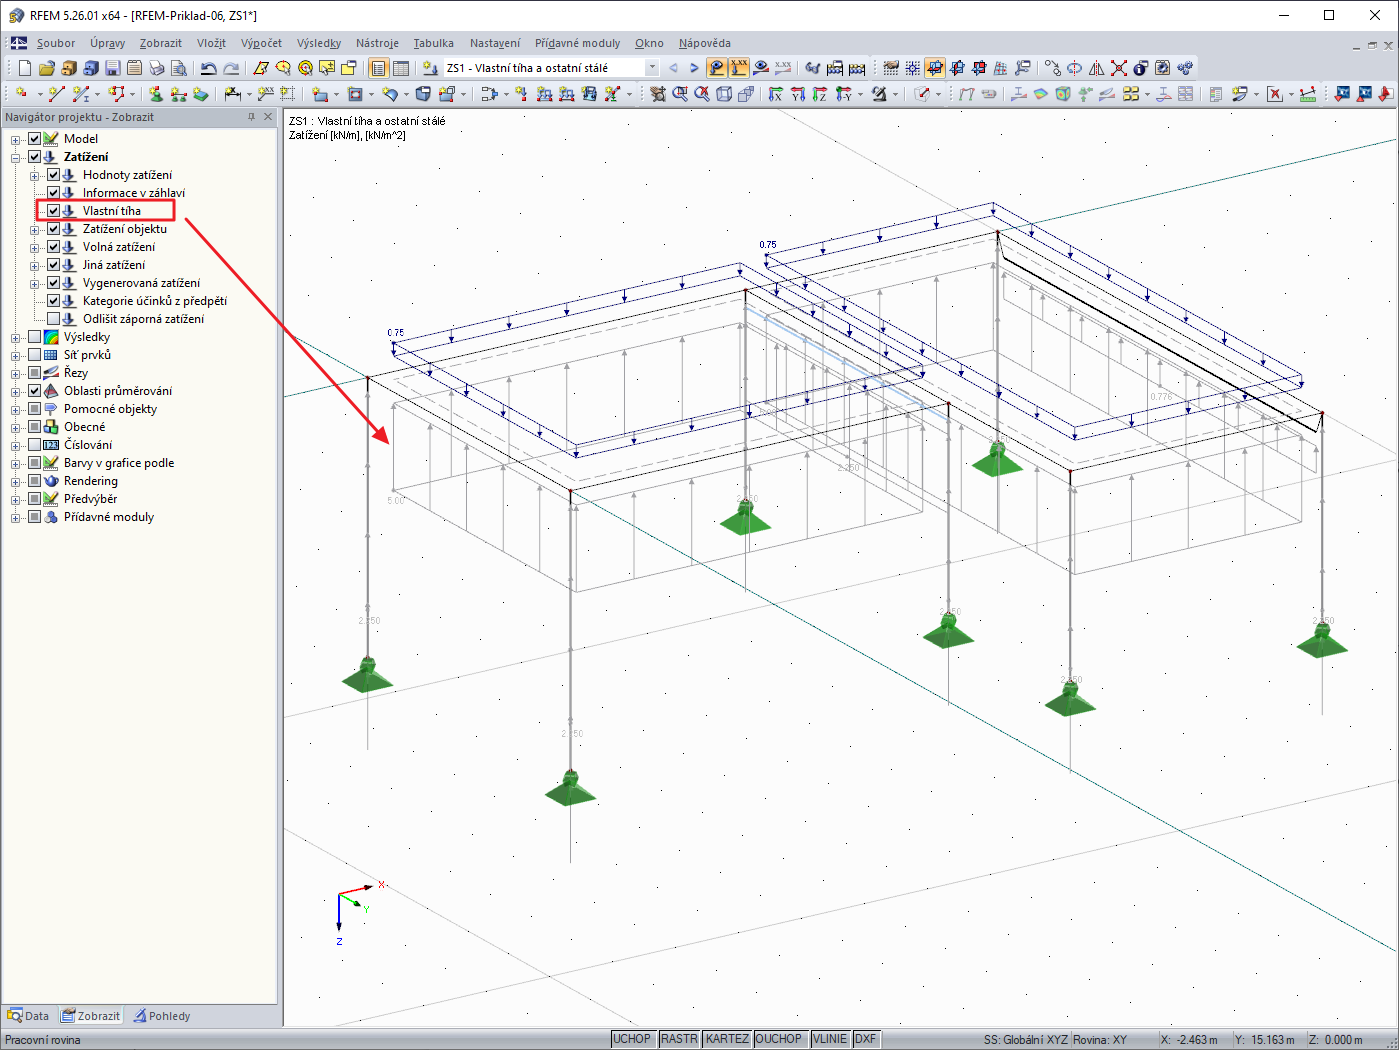
Task: Set view in Z direction
Action: 820,94
